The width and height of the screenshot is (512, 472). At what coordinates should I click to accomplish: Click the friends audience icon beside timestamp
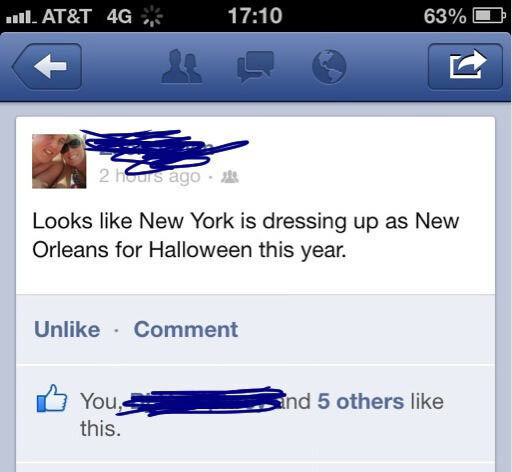230,176
